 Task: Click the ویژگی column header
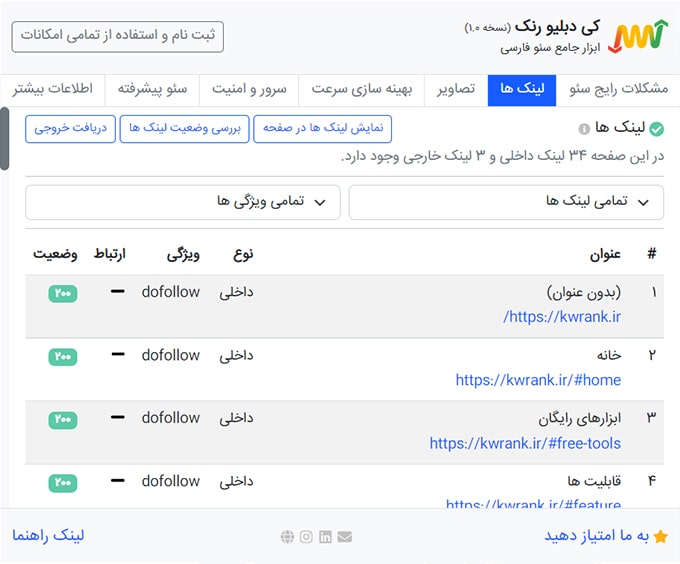tap(183, 254)
